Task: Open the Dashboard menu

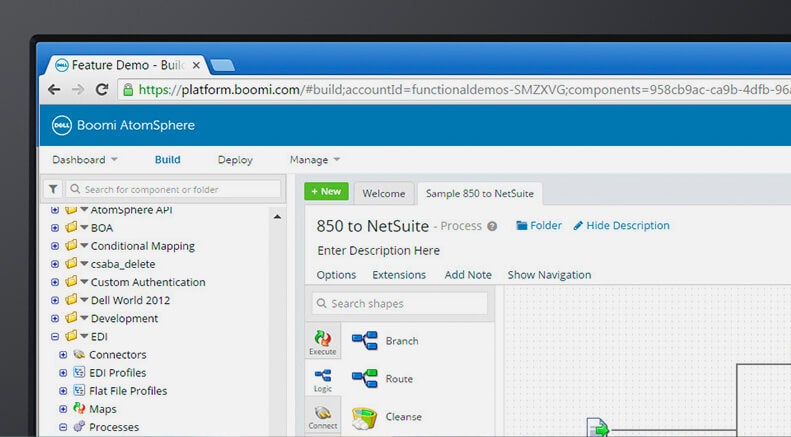Action: click(85, 160)
